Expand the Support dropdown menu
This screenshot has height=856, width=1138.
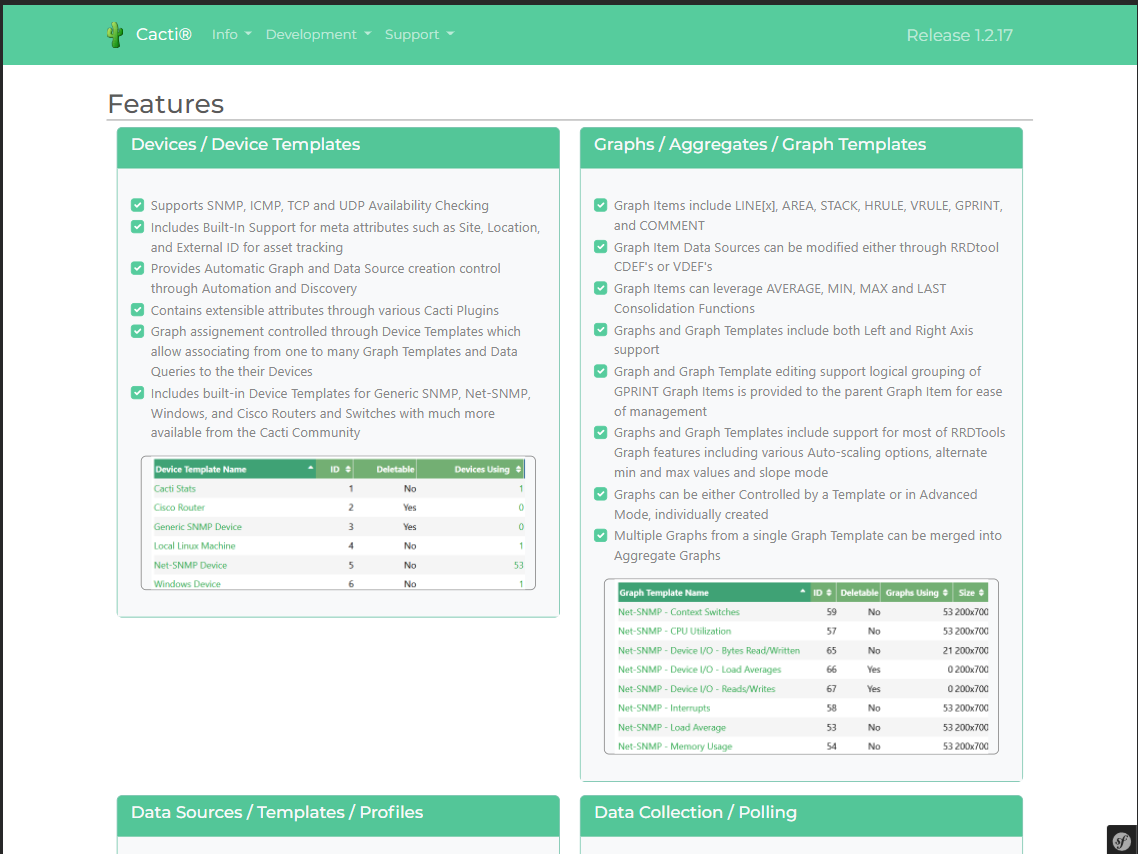click(x=419, y=34)
